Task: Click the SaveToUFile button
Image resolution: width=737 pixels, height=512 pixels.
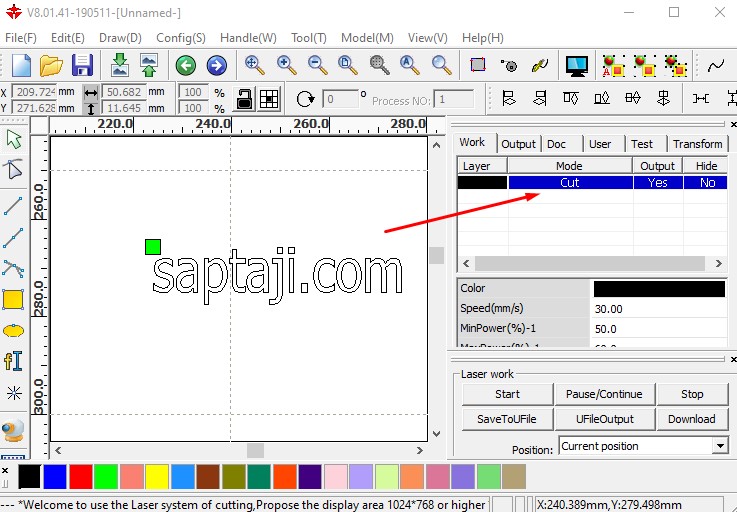Action: click(x=507, y=419)
